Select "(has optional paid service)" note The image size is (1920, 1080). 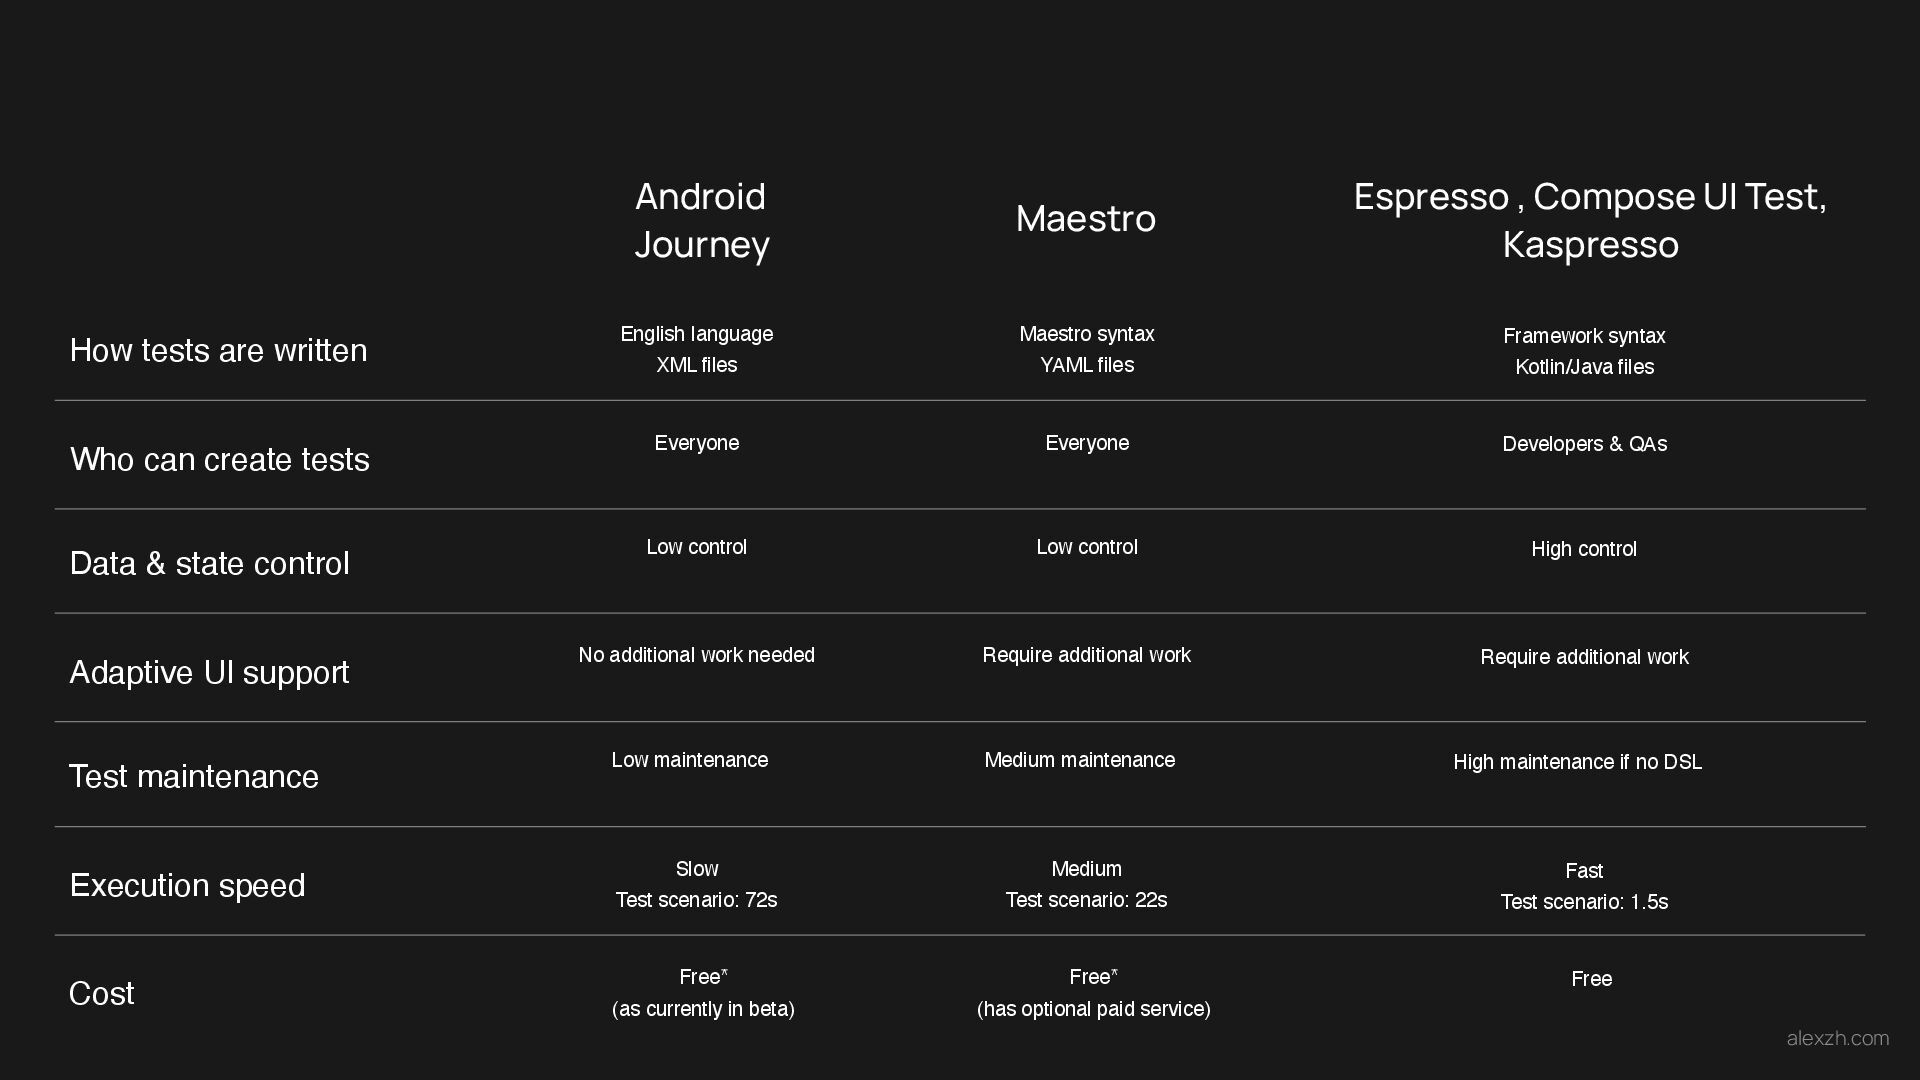point(1093,1009)
